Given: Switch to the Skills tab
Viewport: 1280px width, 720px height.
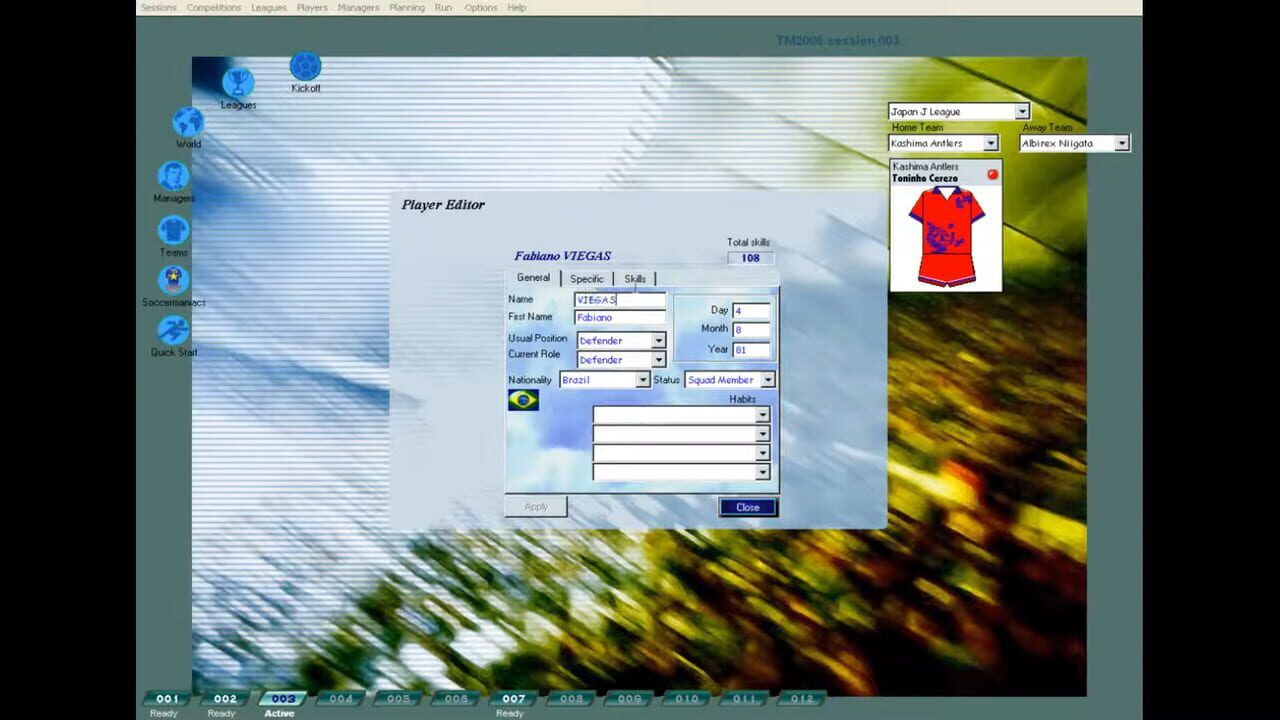Looking at the screenshot, I should (635, 279).
